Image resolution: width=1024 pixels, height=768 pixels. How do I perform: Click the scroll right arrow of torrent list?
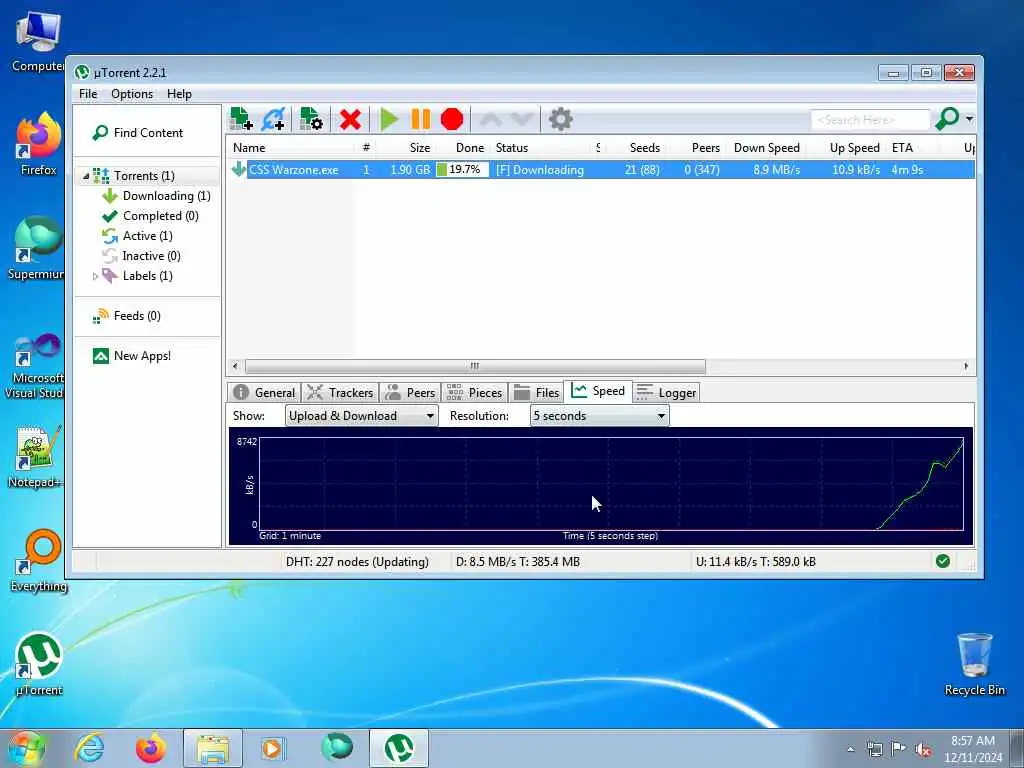tap(966, 366)
